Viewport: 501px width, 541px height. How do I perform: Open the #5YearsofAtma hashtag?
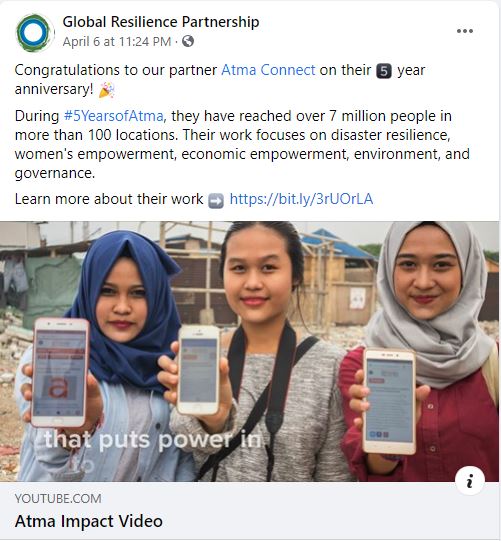[114, 116]
